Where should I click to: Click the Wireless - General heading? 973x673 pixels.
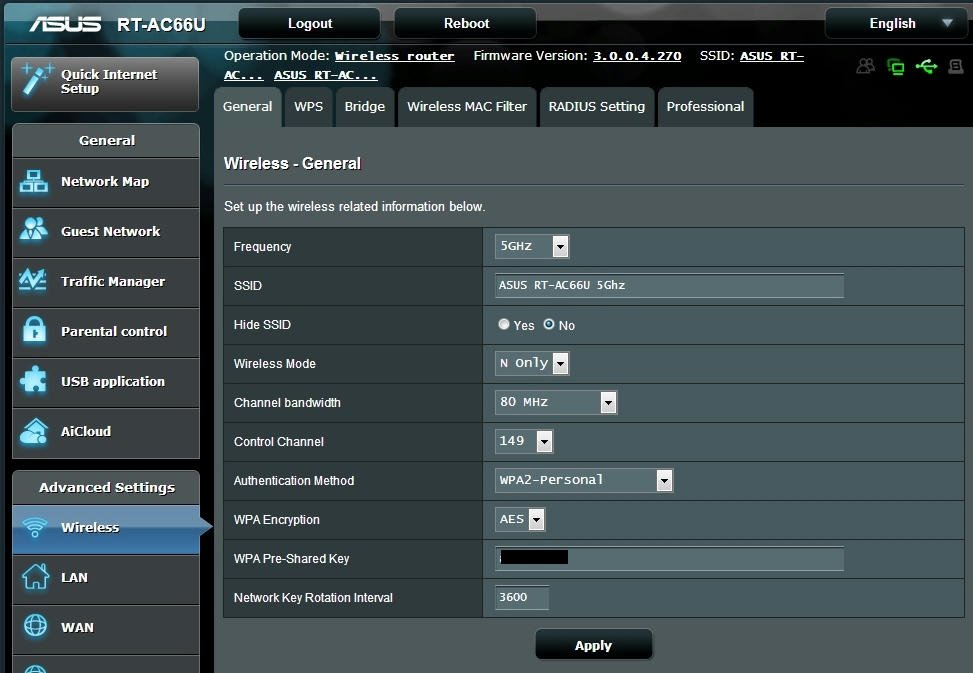pyautogui.click(x=292, y=163)
